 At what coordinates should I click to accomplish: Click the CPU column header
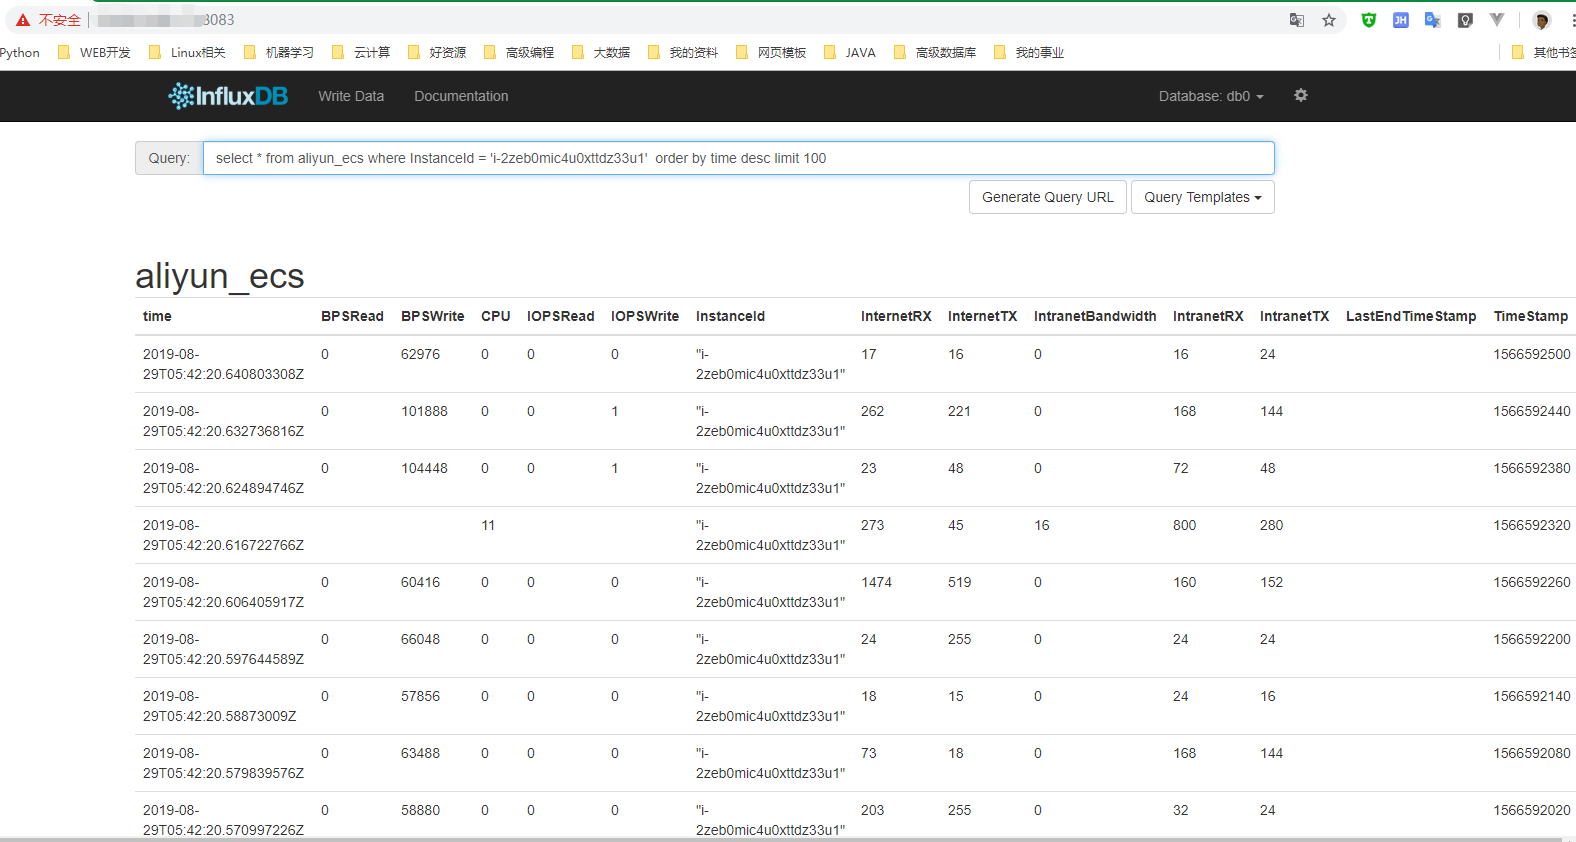(496, 316)
